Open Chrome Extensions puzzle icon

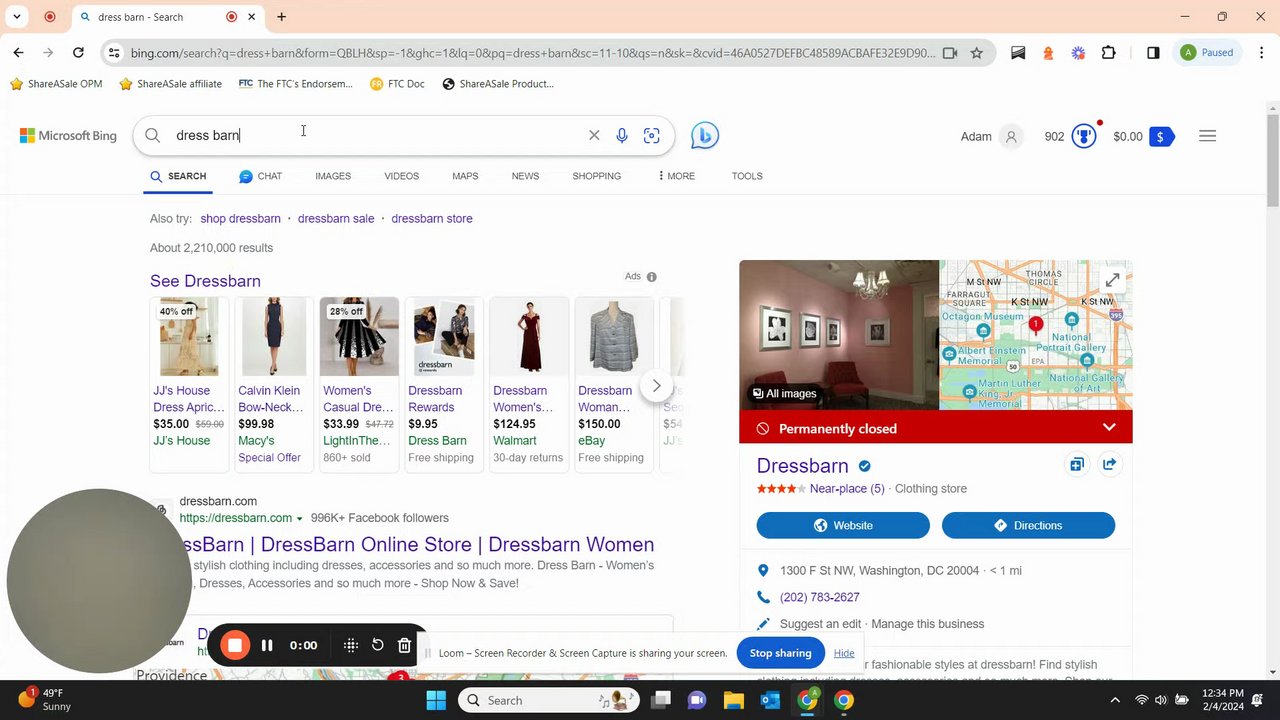click(x=1108, y=53)
